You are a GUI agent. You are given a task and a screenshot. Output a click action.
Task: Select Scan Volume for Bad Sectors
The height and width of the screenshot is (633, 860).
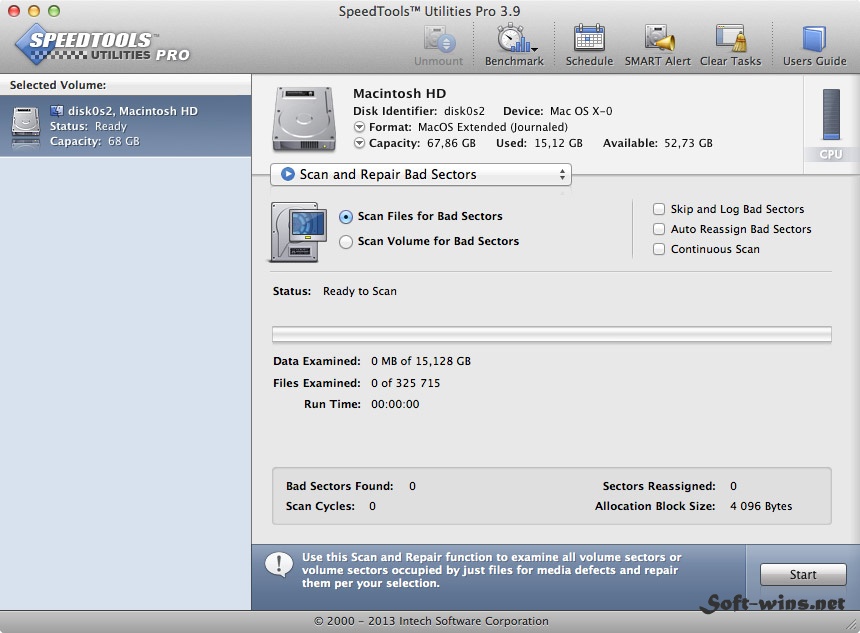pyautogui.click(x=346, y=242)
